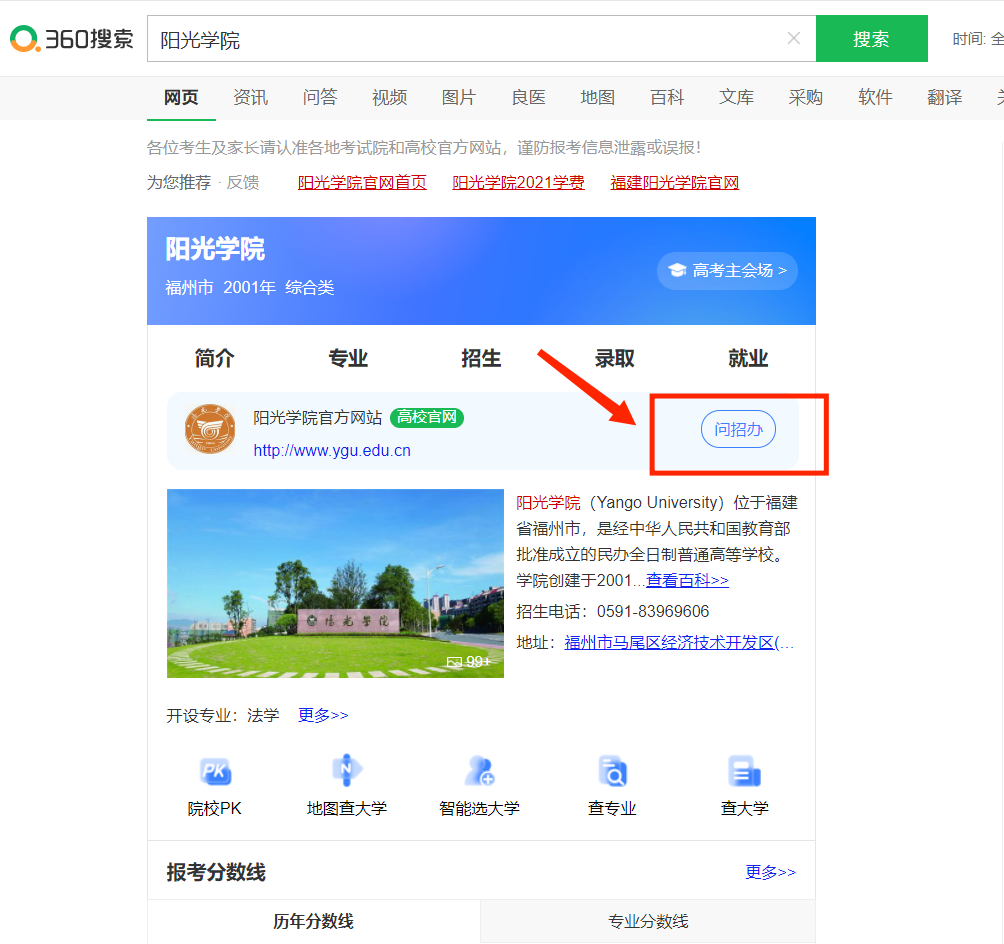Screen dimensions: 1004x944
Task: Focus the search input field
Action: [470, 39]
